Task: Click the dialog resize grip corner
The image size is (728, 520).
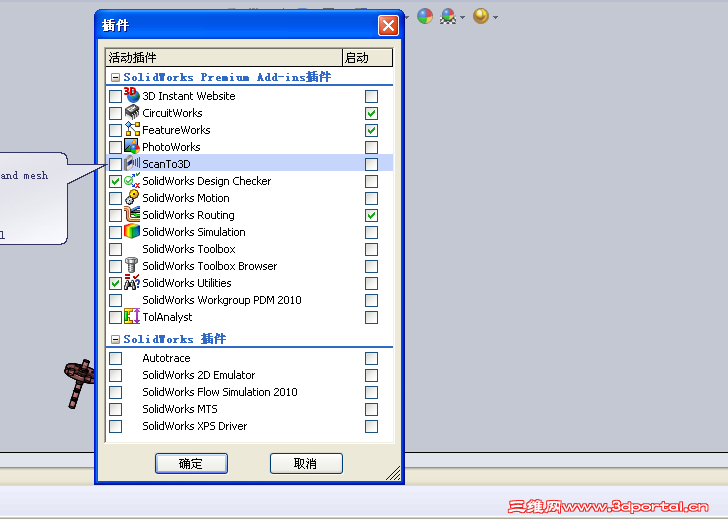Action: 394,474
